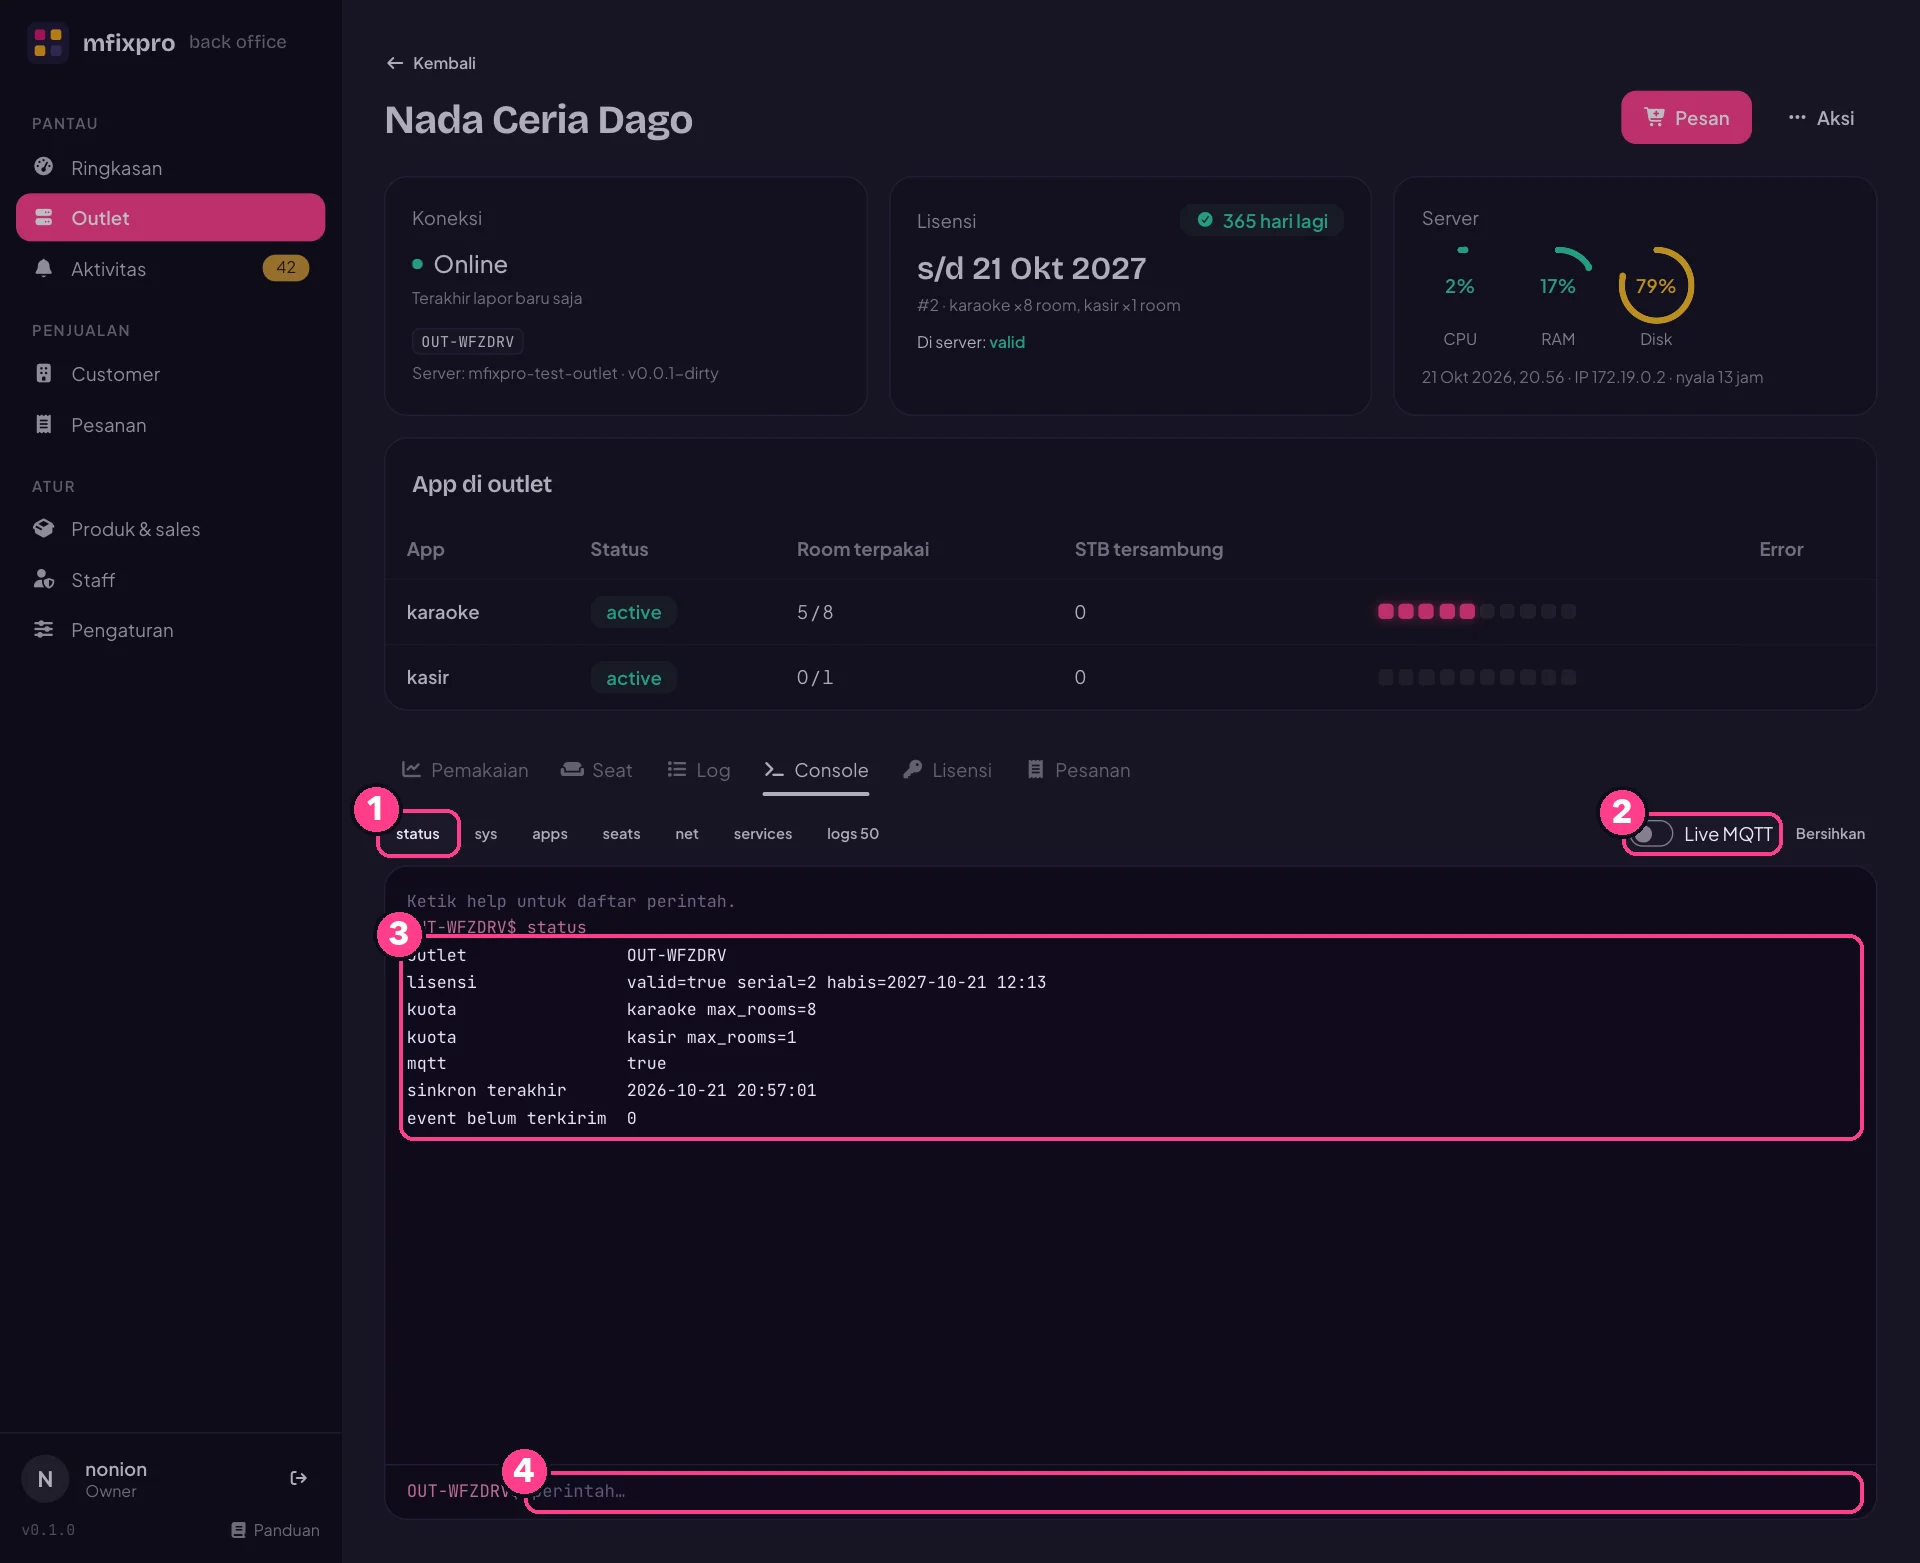
Task: Click the Pemakaian chart icon
Action: (411, 769)
